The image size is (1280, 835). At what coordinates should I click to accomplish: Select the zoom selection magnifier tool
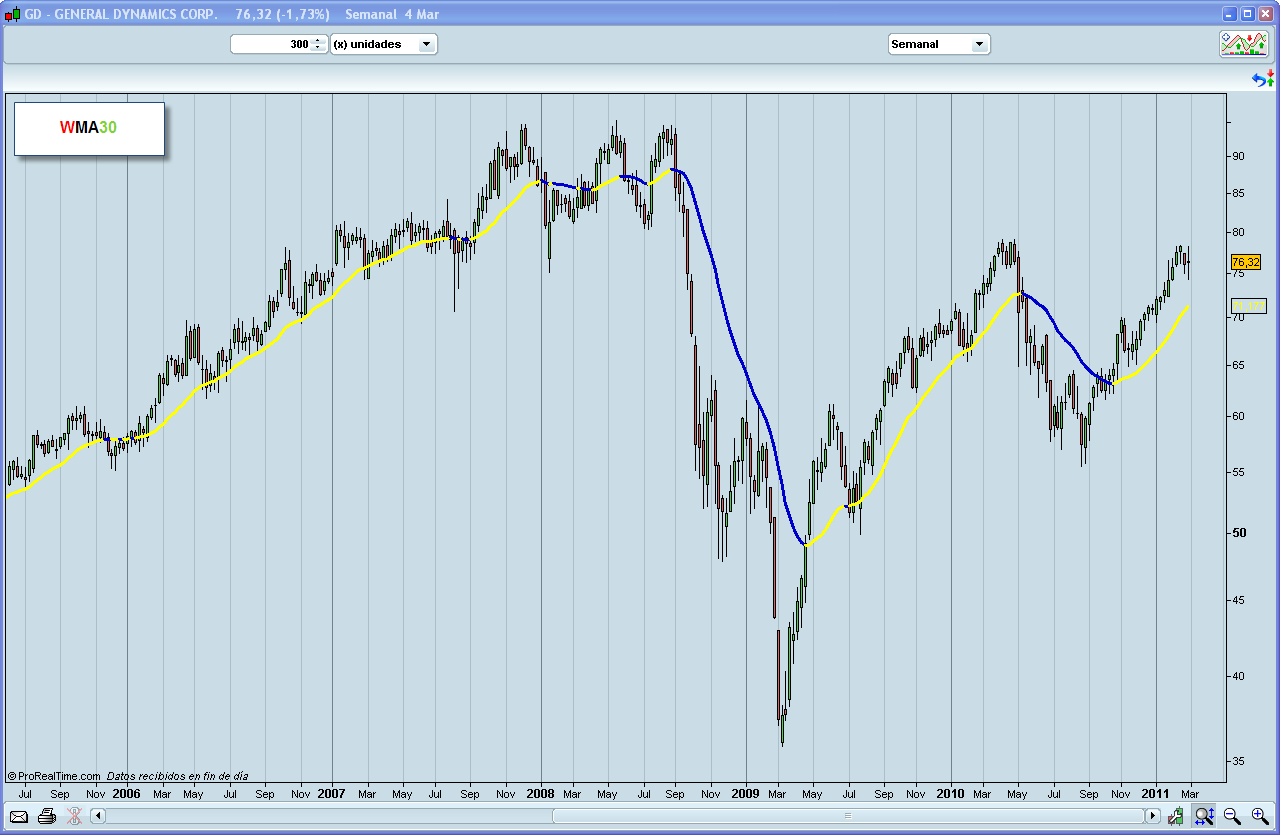(1204, 816)
